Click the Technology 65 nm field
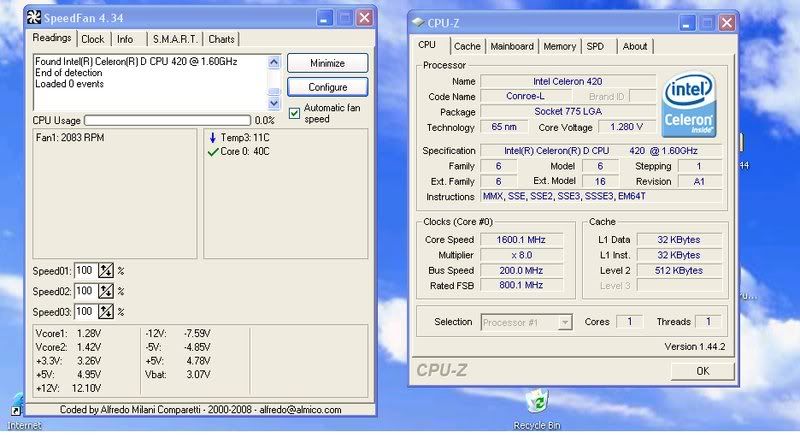800x438 pixels. coord(504,127)
